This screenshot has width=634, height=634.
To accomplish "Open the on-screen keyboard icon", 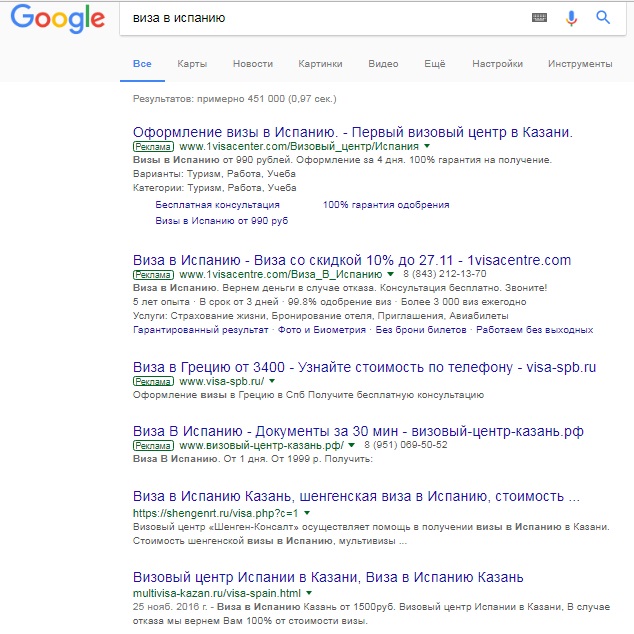I will (x=539, y=17).
